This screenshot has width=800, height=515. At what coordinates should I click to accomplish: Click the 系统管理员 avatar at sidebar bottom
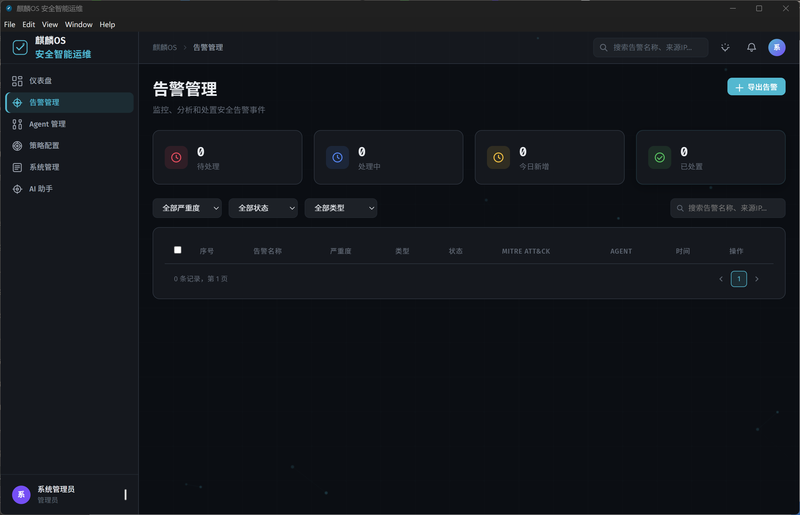pos(21,495)
